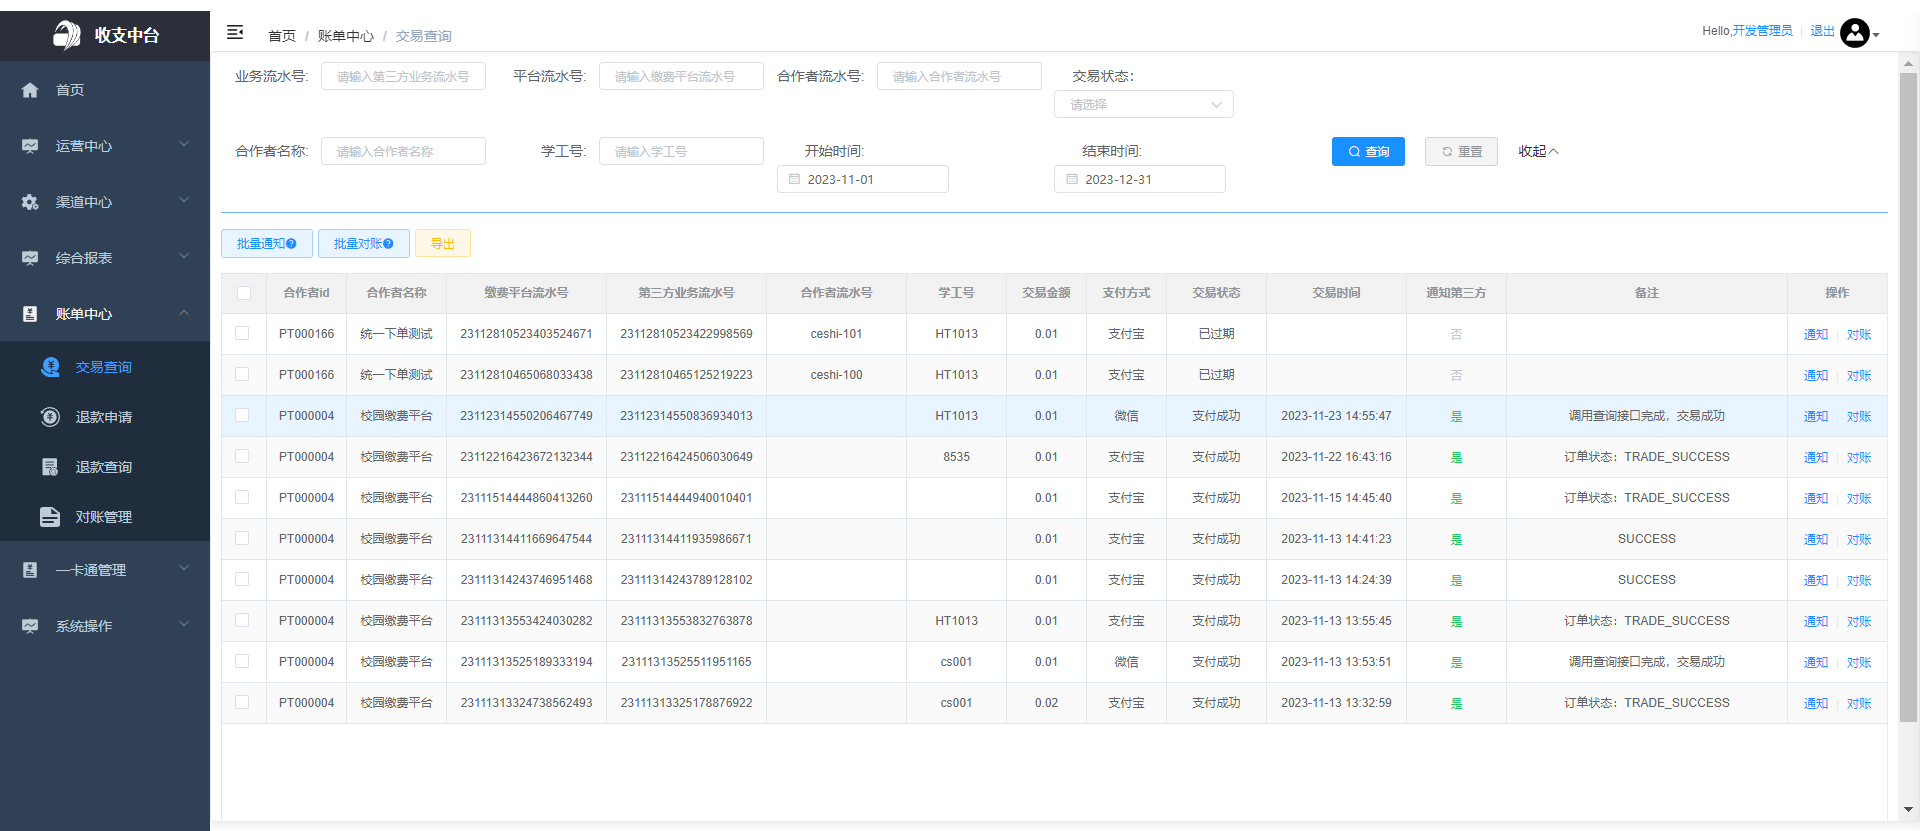Click 账单中心 breadcrumb
Screen dimensions: 1920x831
pyautogui.click(x=346, y=36)
